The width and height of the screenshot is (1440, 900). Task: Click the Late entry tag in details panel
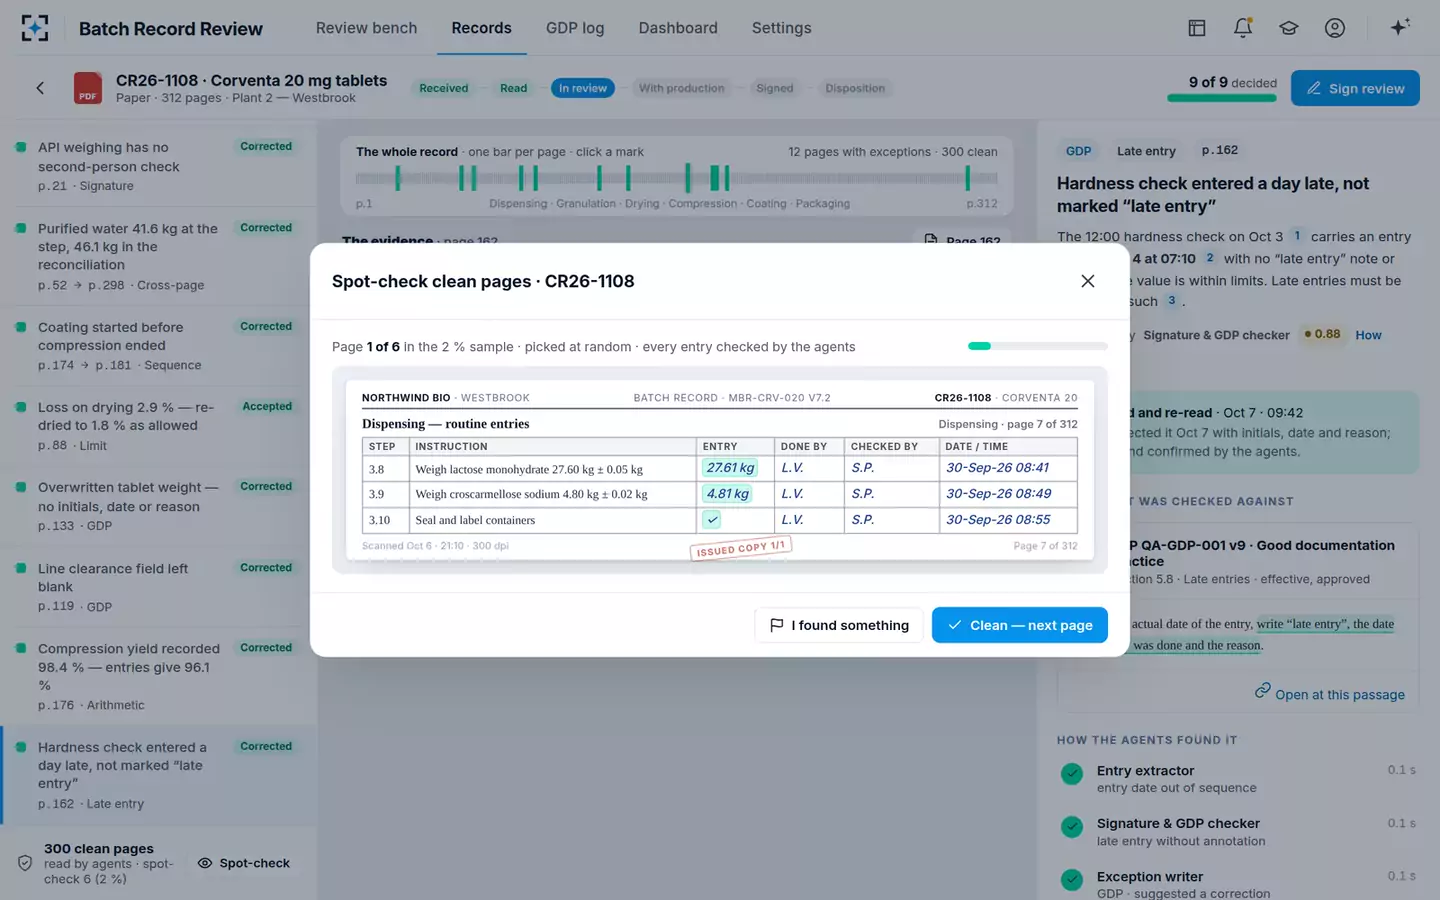click(1146, 151)
